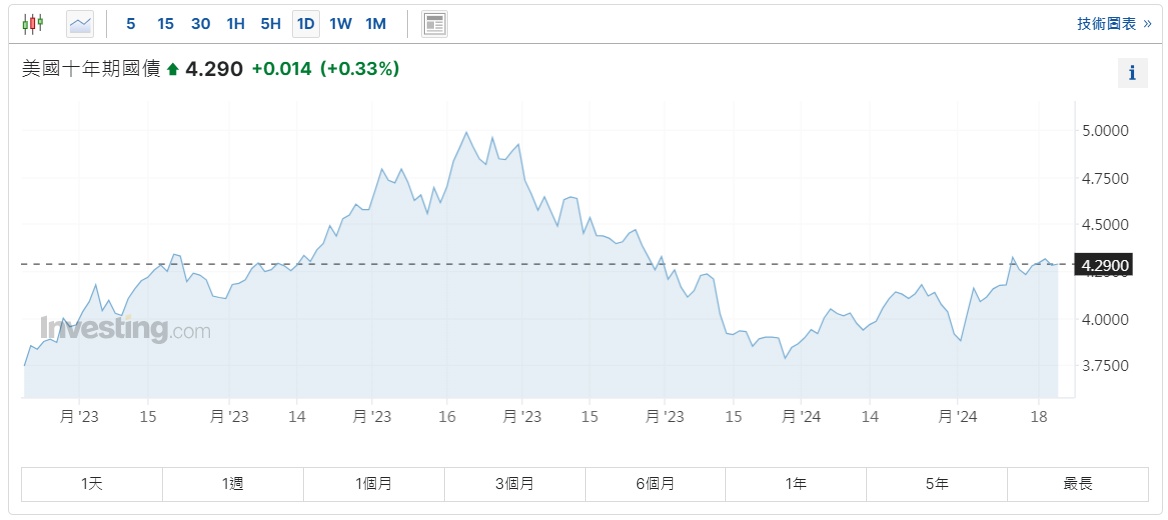Switch to the 1M interval
1168x520 pixels.
click(375, 24)
